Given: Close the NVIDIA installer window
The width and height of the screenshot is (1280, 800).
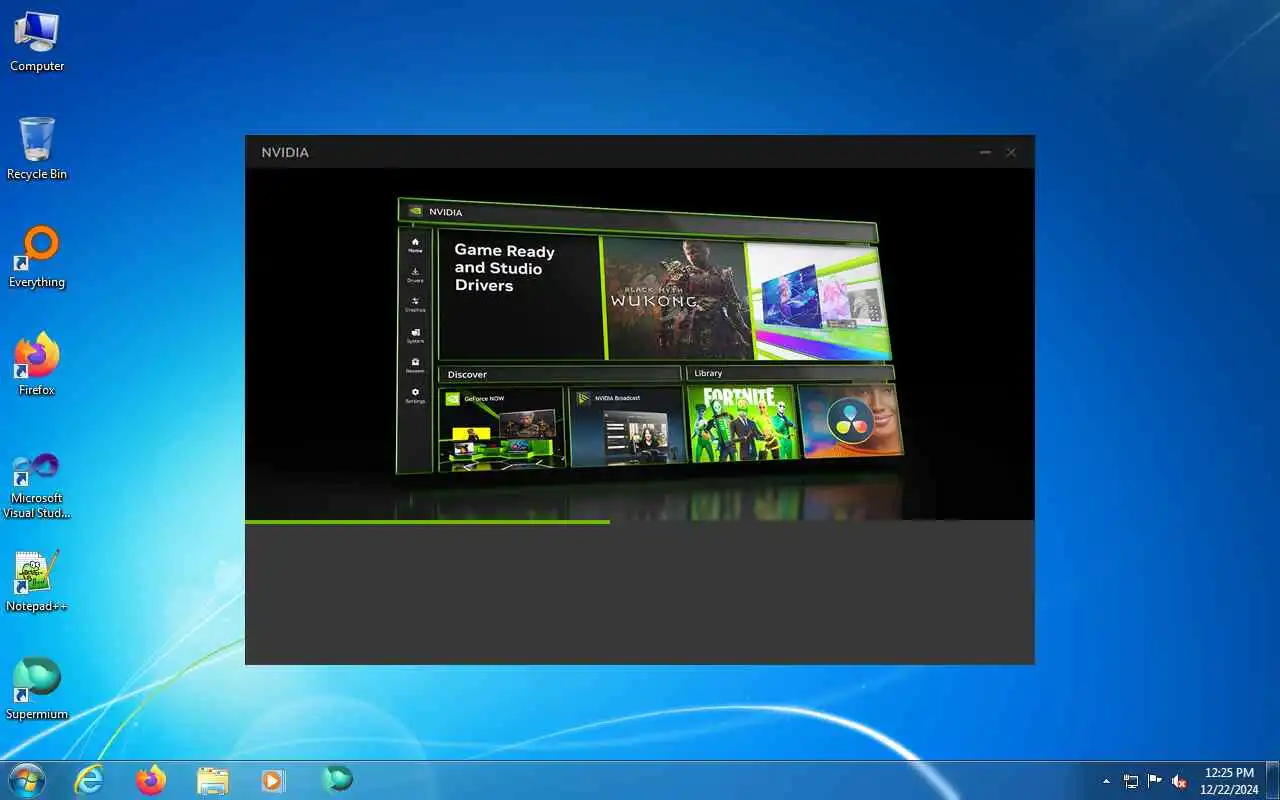Looking at the screenshot, I should coord(1011,152).
